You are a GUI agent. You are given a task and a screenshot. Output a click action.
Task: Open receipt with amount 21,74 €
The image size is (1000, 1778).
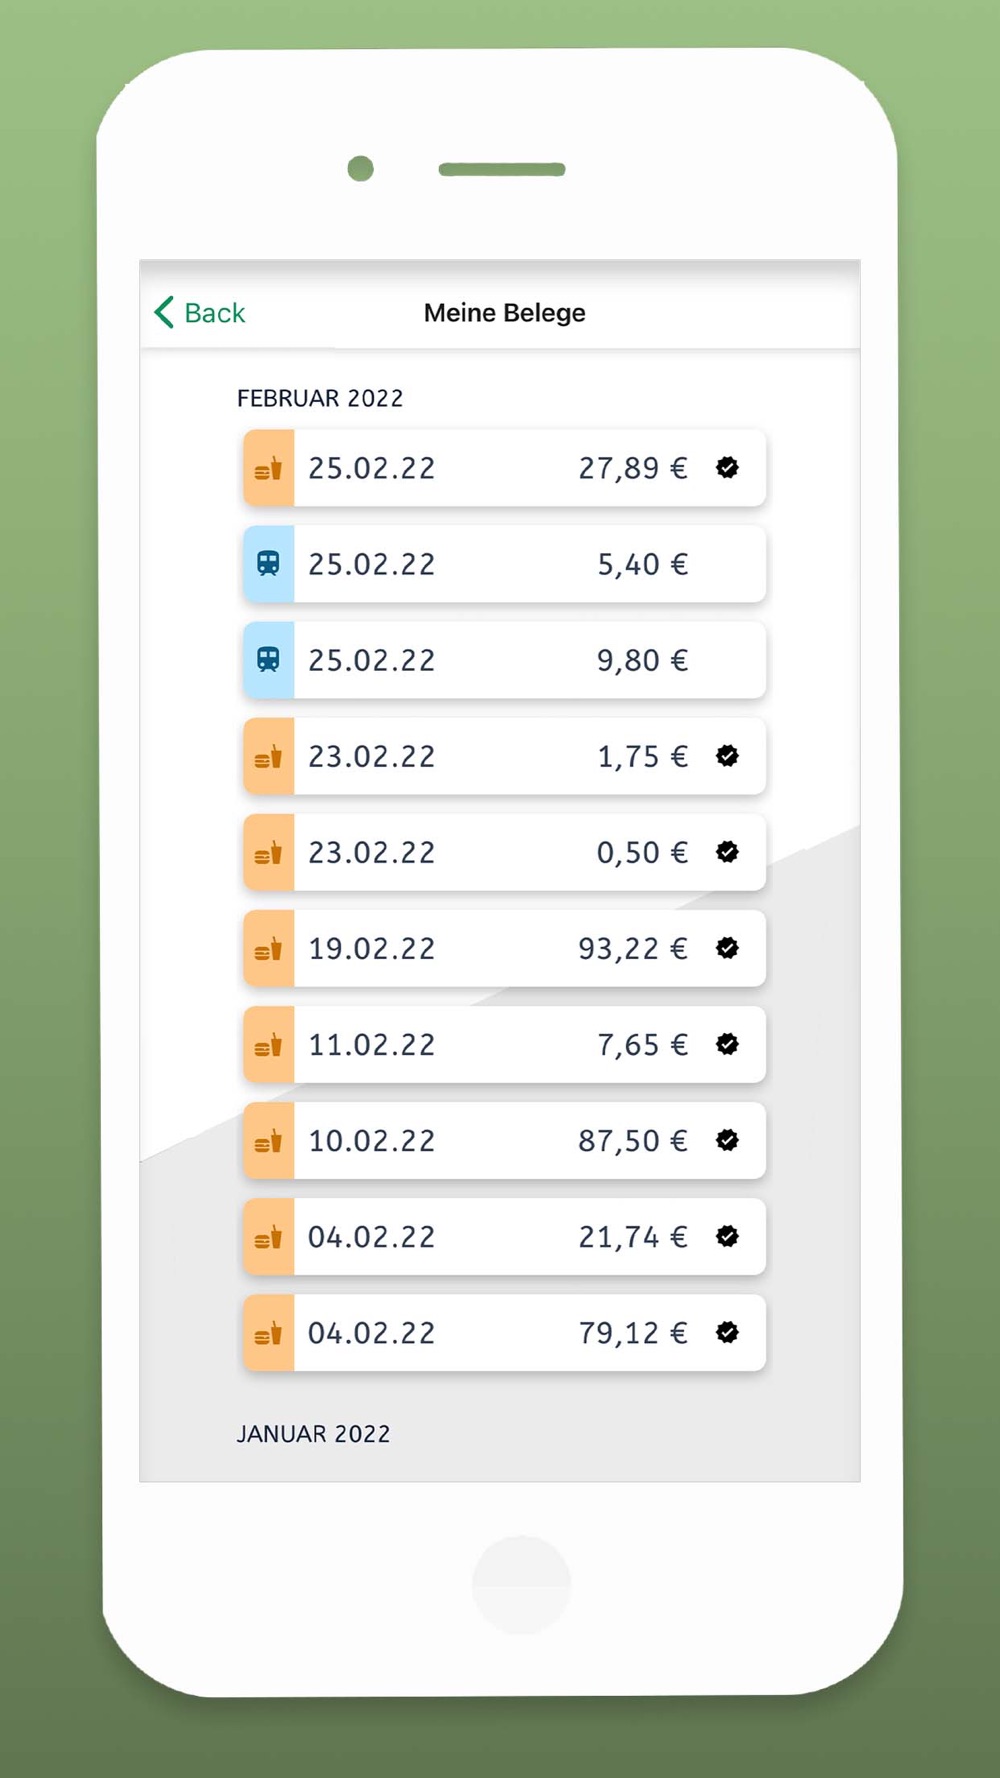pos(632,1237)
